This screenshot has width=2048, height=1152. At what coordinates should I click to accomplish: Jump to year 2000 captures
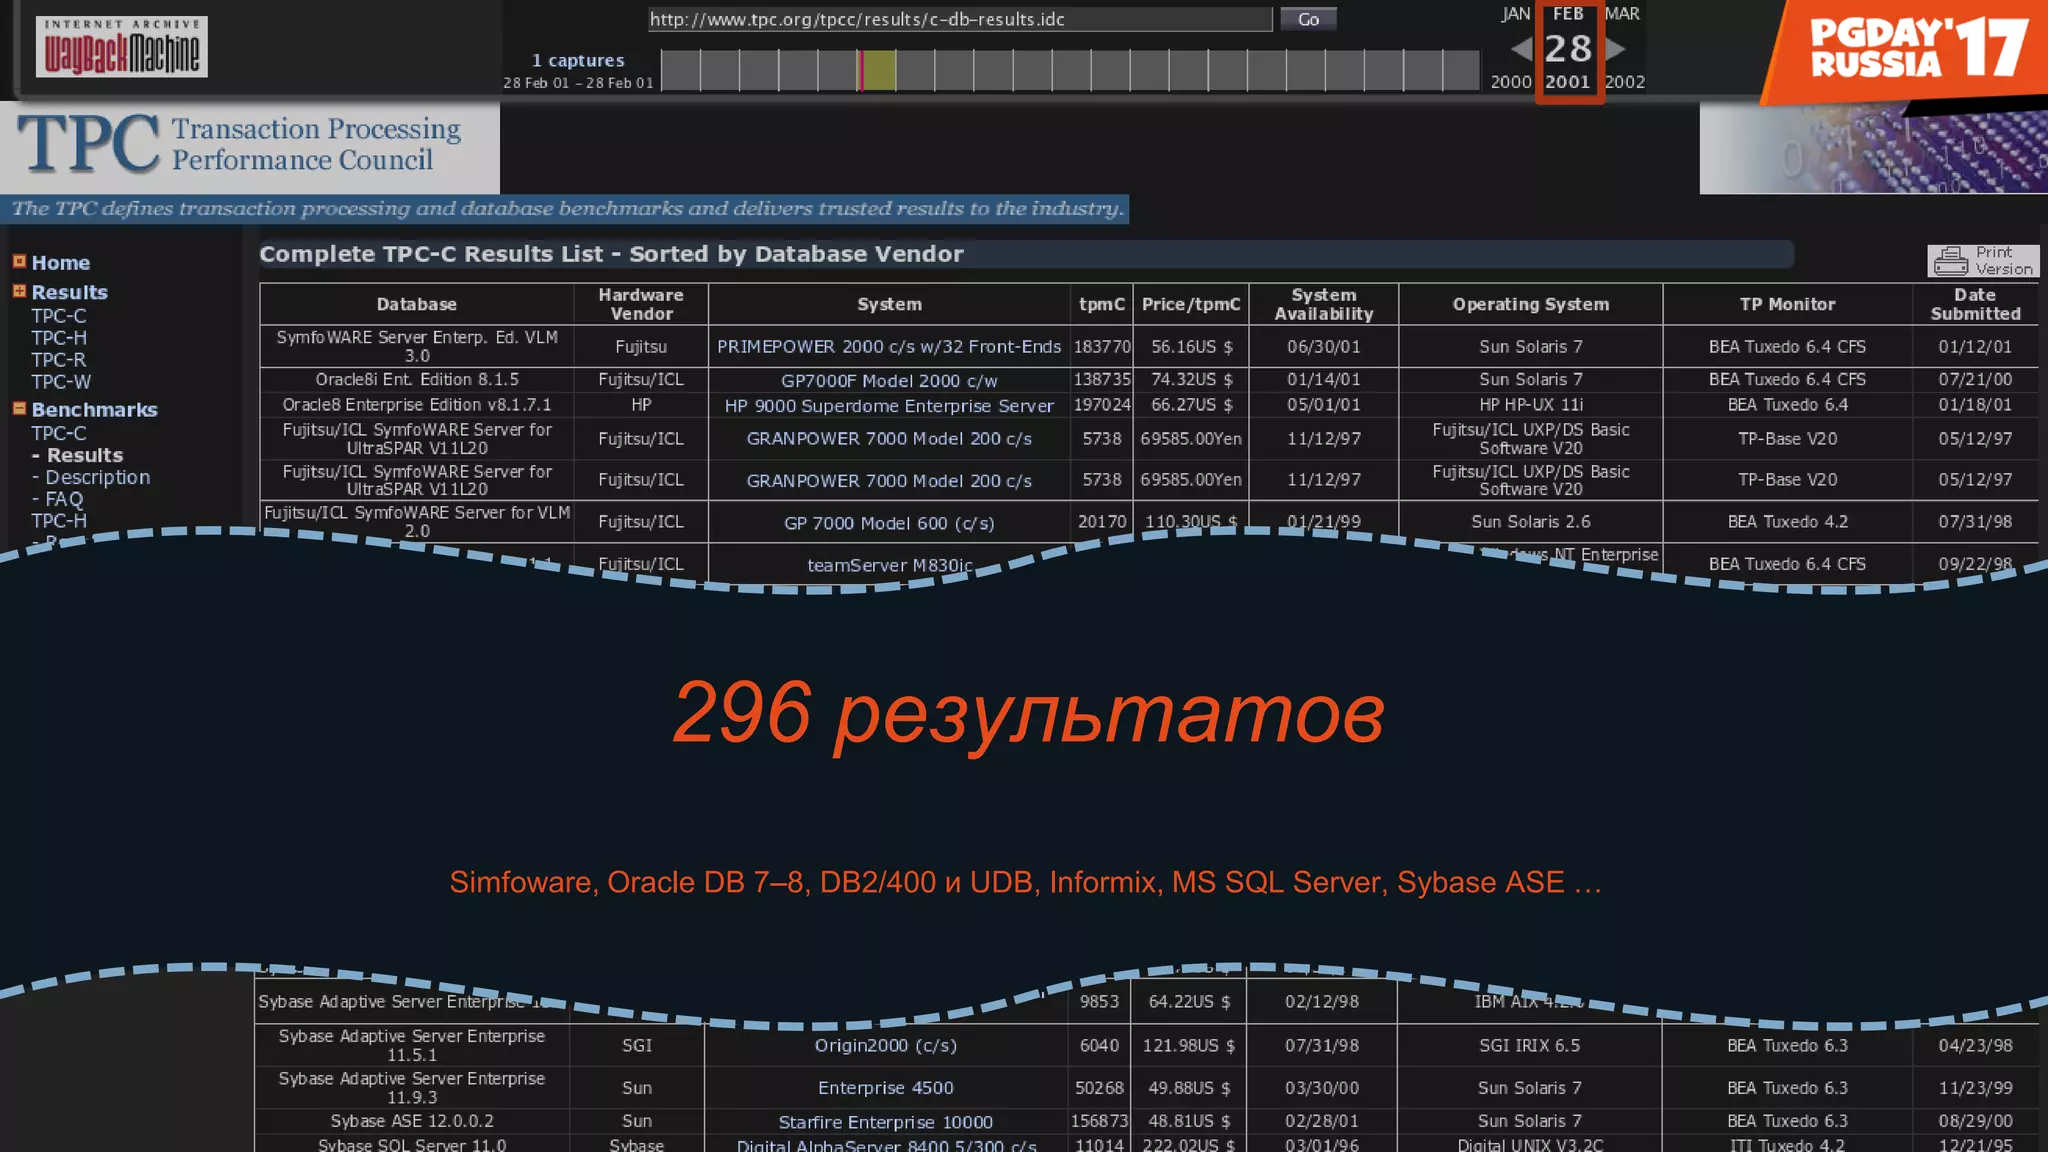coord(1510,82)
